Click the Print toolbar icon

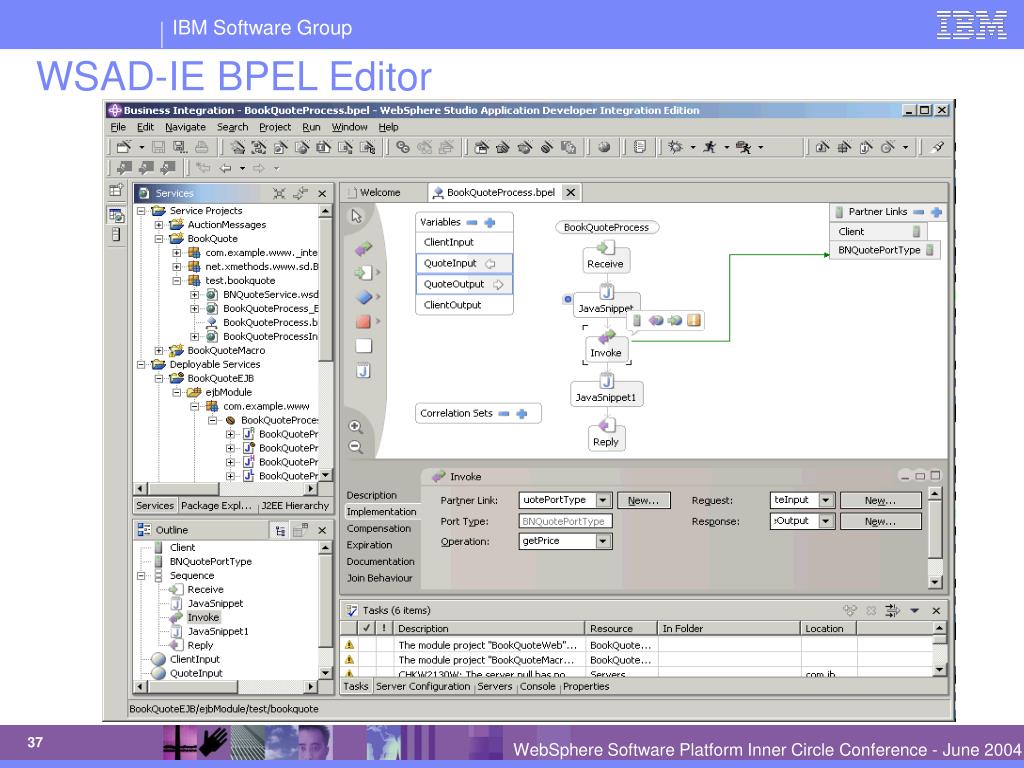coord(202,148)
